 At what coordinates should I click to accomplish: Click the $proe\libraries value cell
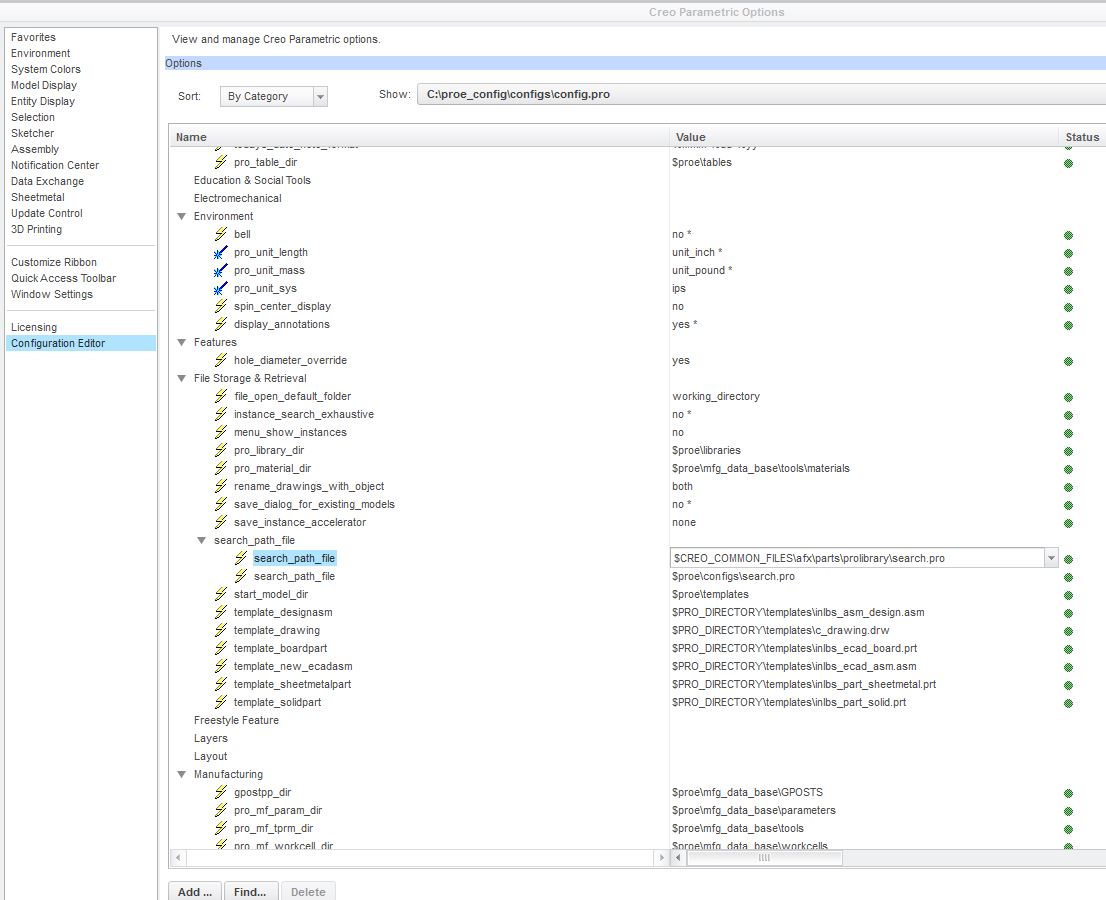[x=706, y=450]
